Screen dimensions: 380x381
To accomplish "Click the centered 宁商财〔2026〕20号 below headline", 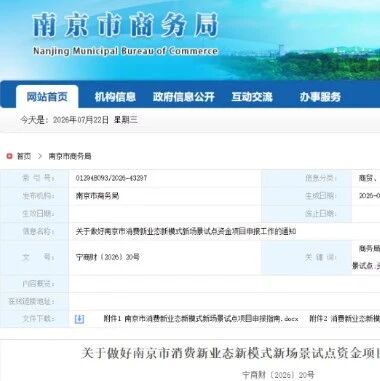I will click(x=278, y=375).
